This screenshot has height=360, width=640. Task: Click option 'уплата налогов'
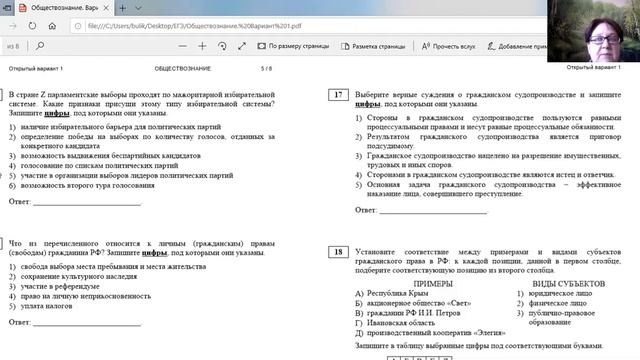pos(47,306)
